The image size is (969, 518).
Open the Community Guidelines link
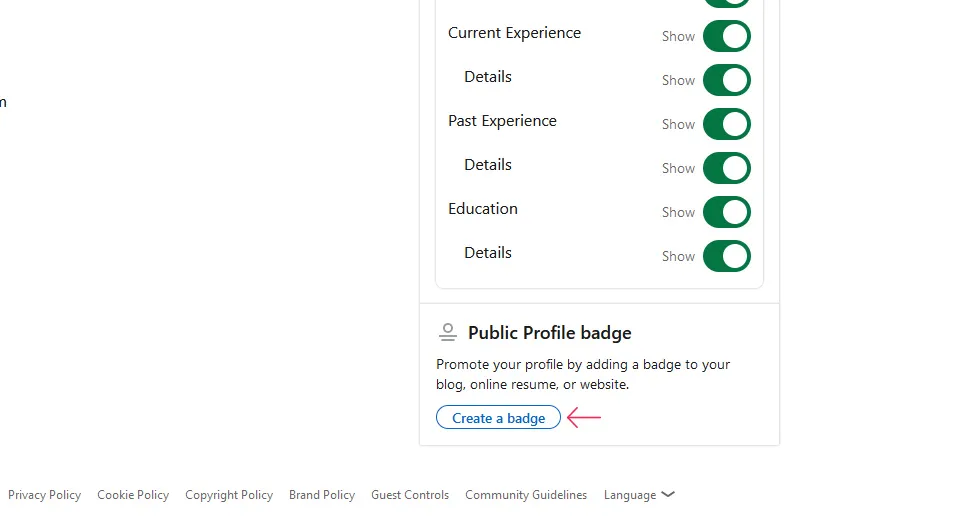point(526,495)
